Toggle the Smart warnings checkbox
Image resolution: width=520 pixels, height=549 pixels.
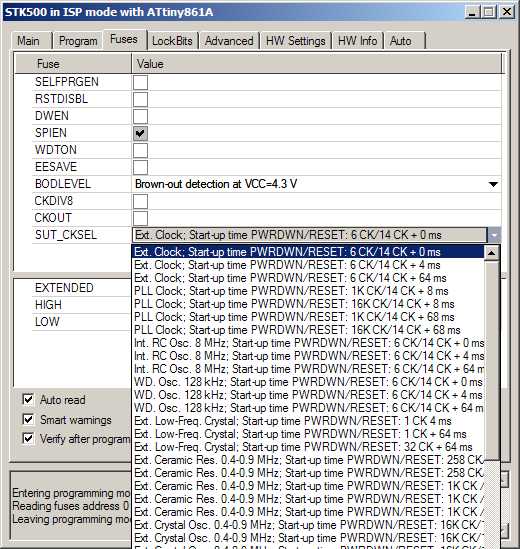pyautogui.click(x=28, y=419)
